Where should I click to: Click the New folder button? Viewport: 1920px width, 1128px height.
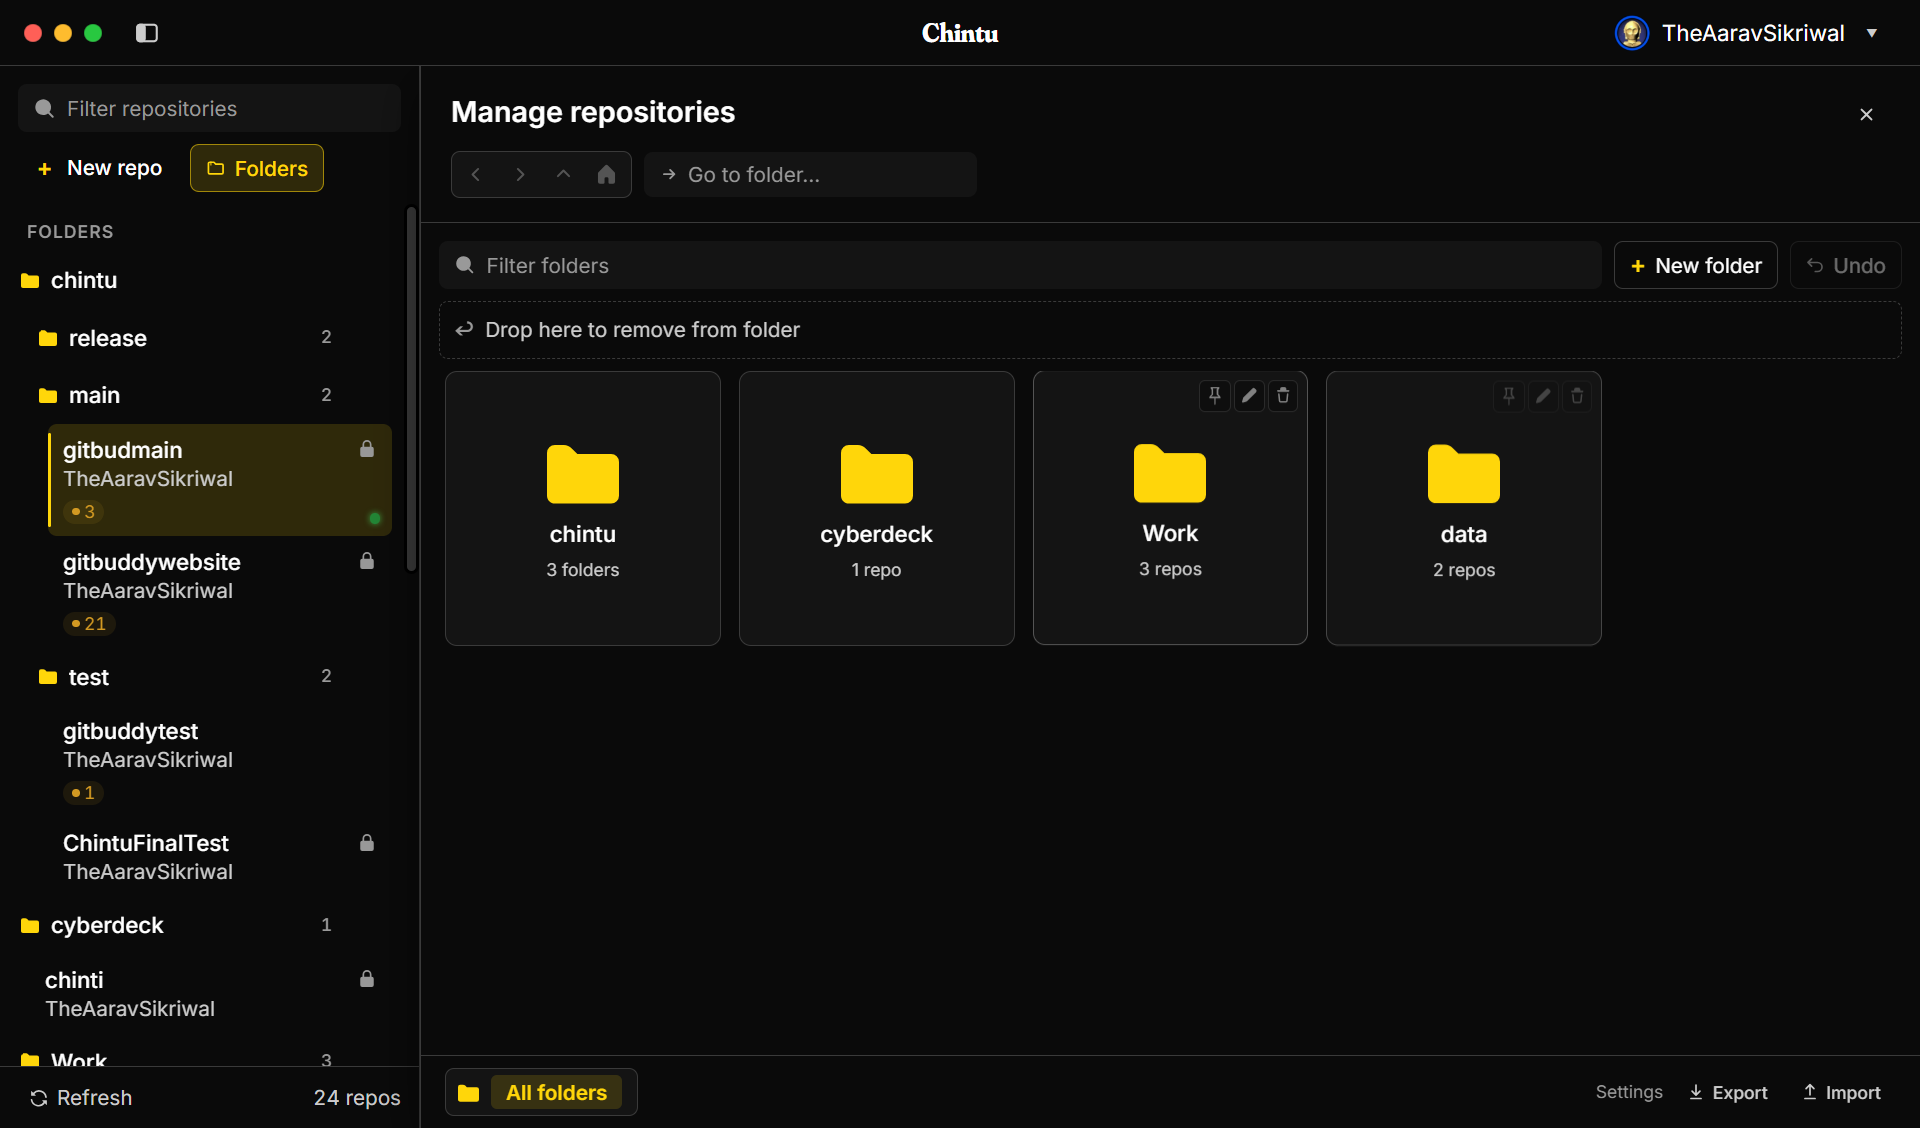click(1696, 265)
